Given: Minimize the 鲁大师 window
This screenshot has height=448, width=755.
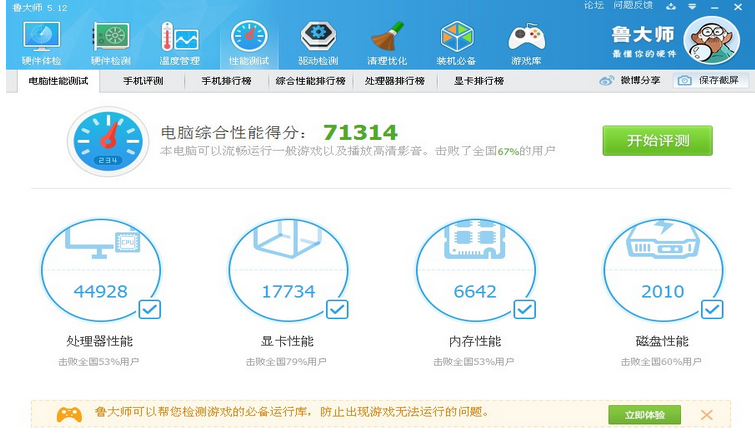Looking at the screenshot, I should click(715, 7).
